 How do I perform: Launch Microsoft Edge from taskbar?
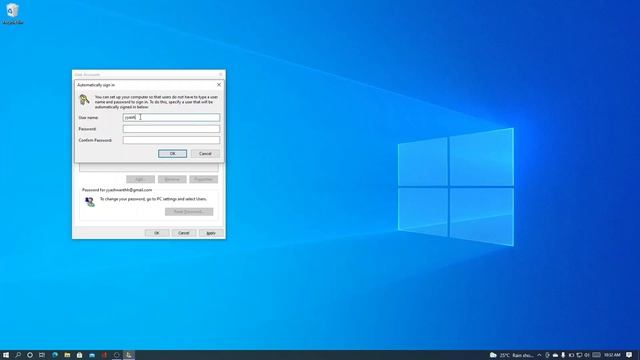(55, 355)
